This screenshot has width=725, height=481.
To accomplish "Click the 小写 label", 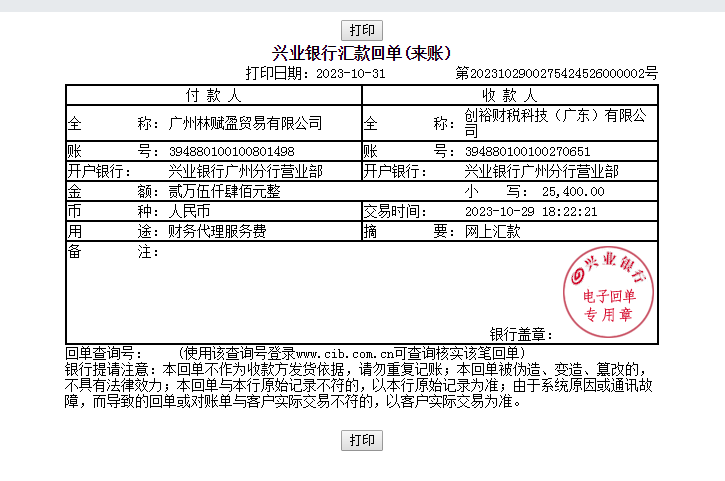I will [x=496, y=191].
